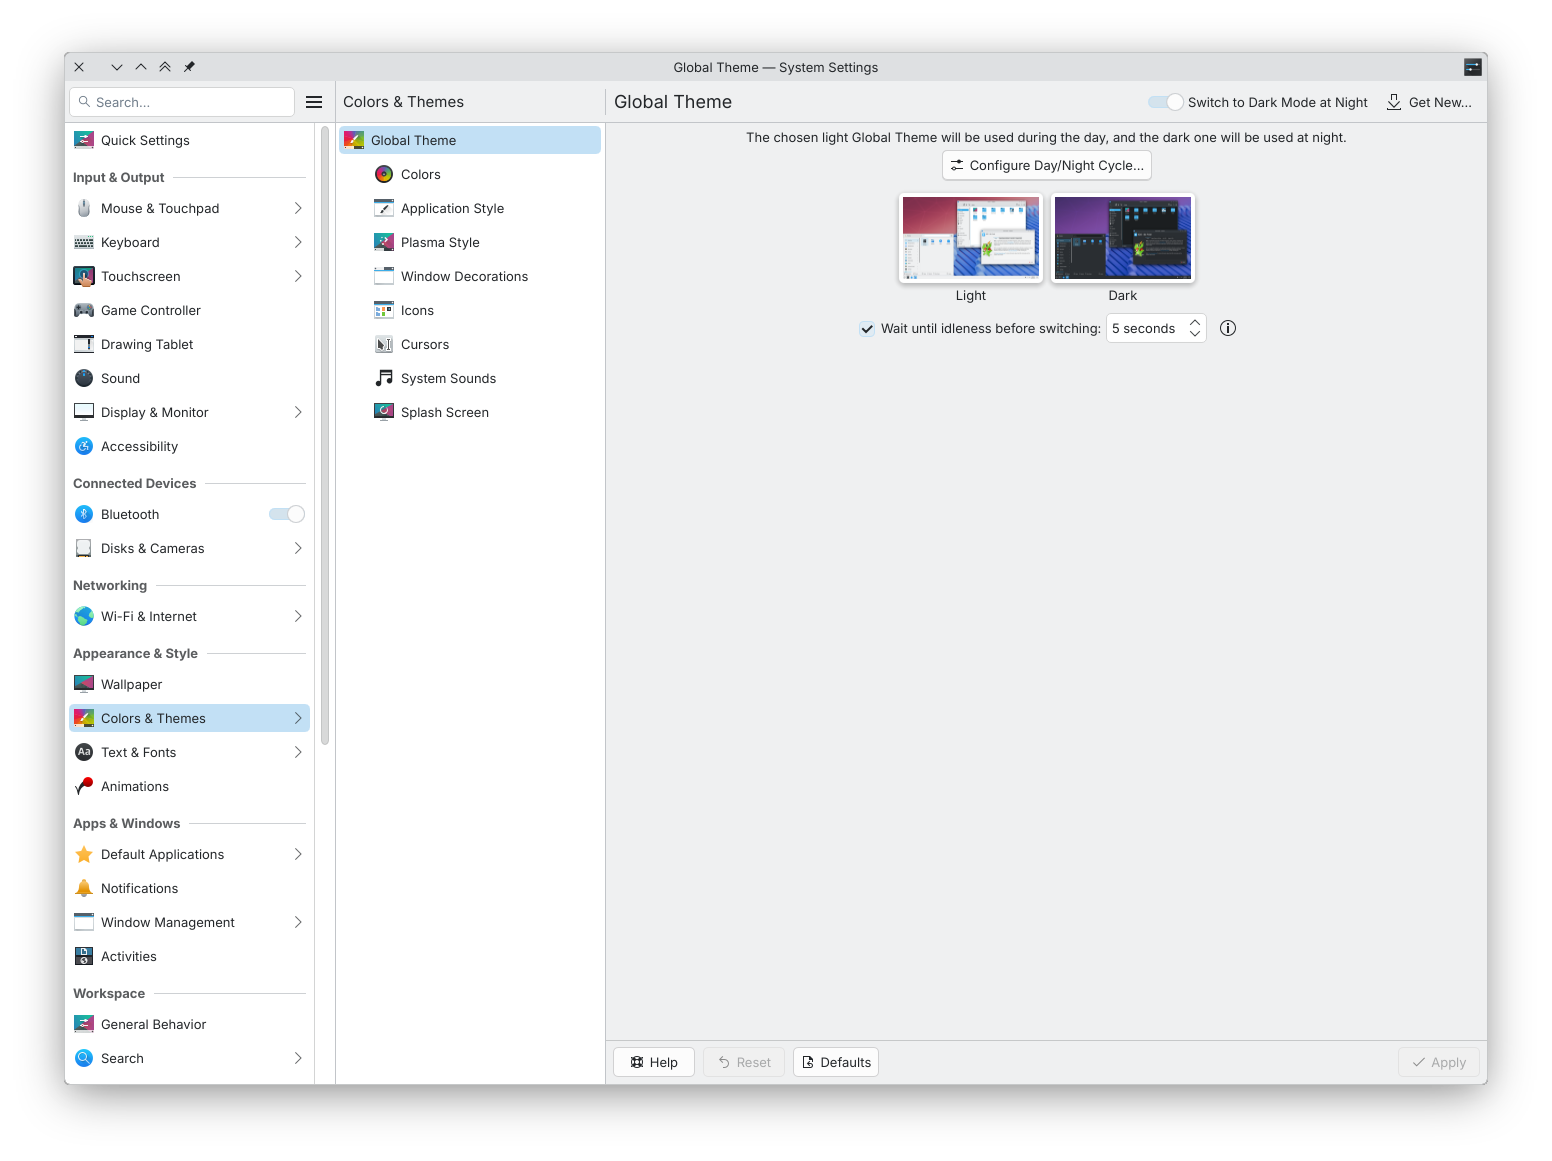Expand the Mouse & Touchpad chevron
The height and width of the screenshot is (1161, 1552).
click(298, 208)
